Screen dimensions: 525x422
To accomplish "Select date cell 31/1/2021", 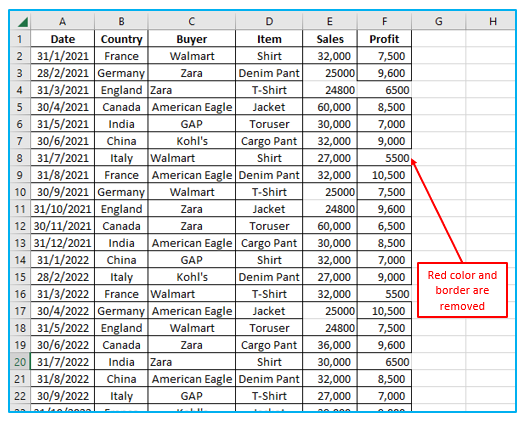I will click(63, 56).
